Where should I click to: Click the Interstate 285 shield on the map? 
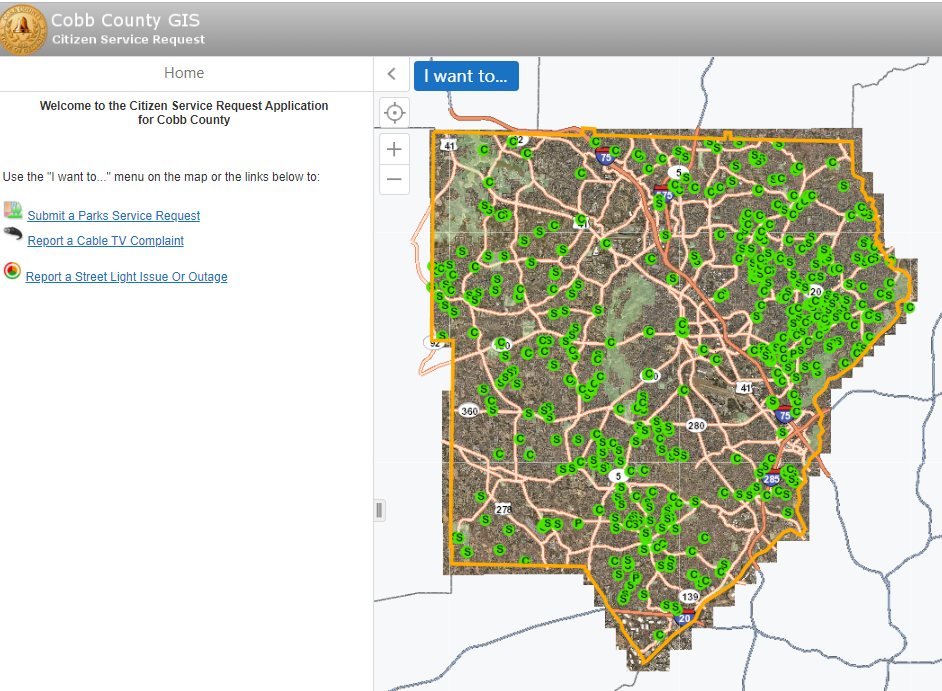771,479
